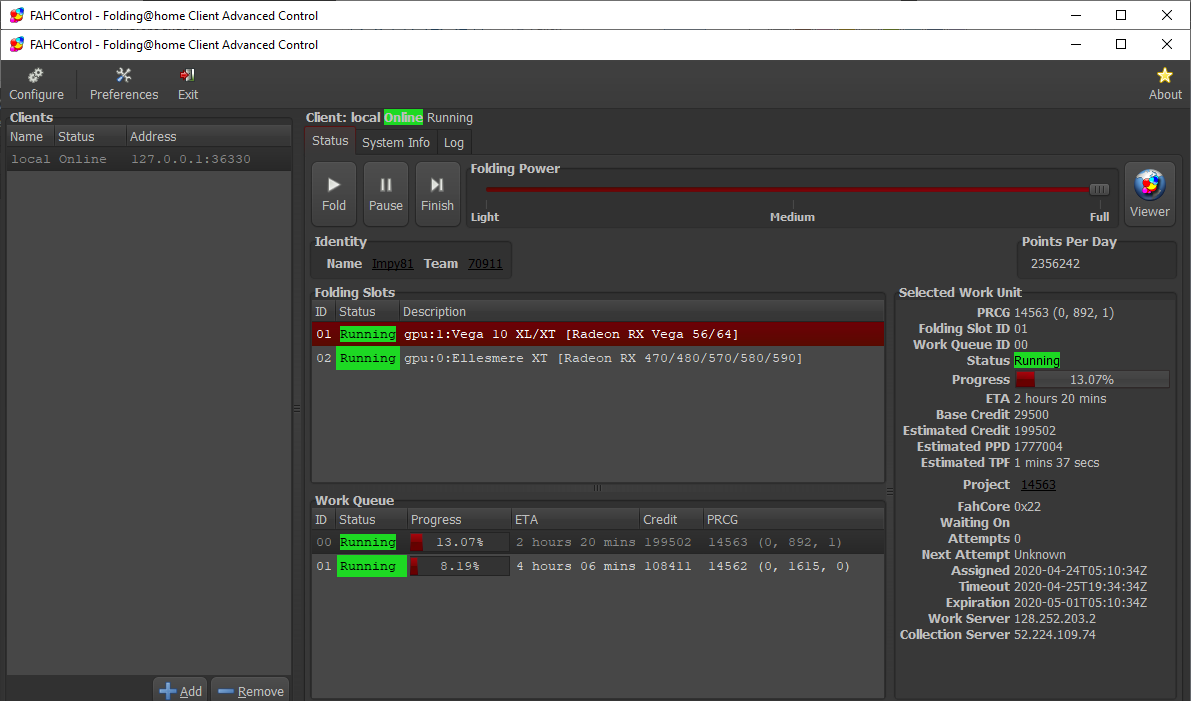This screenshot has width=1191, height=701.
Task: Sort clients by Name column
Action: [30, 137]
